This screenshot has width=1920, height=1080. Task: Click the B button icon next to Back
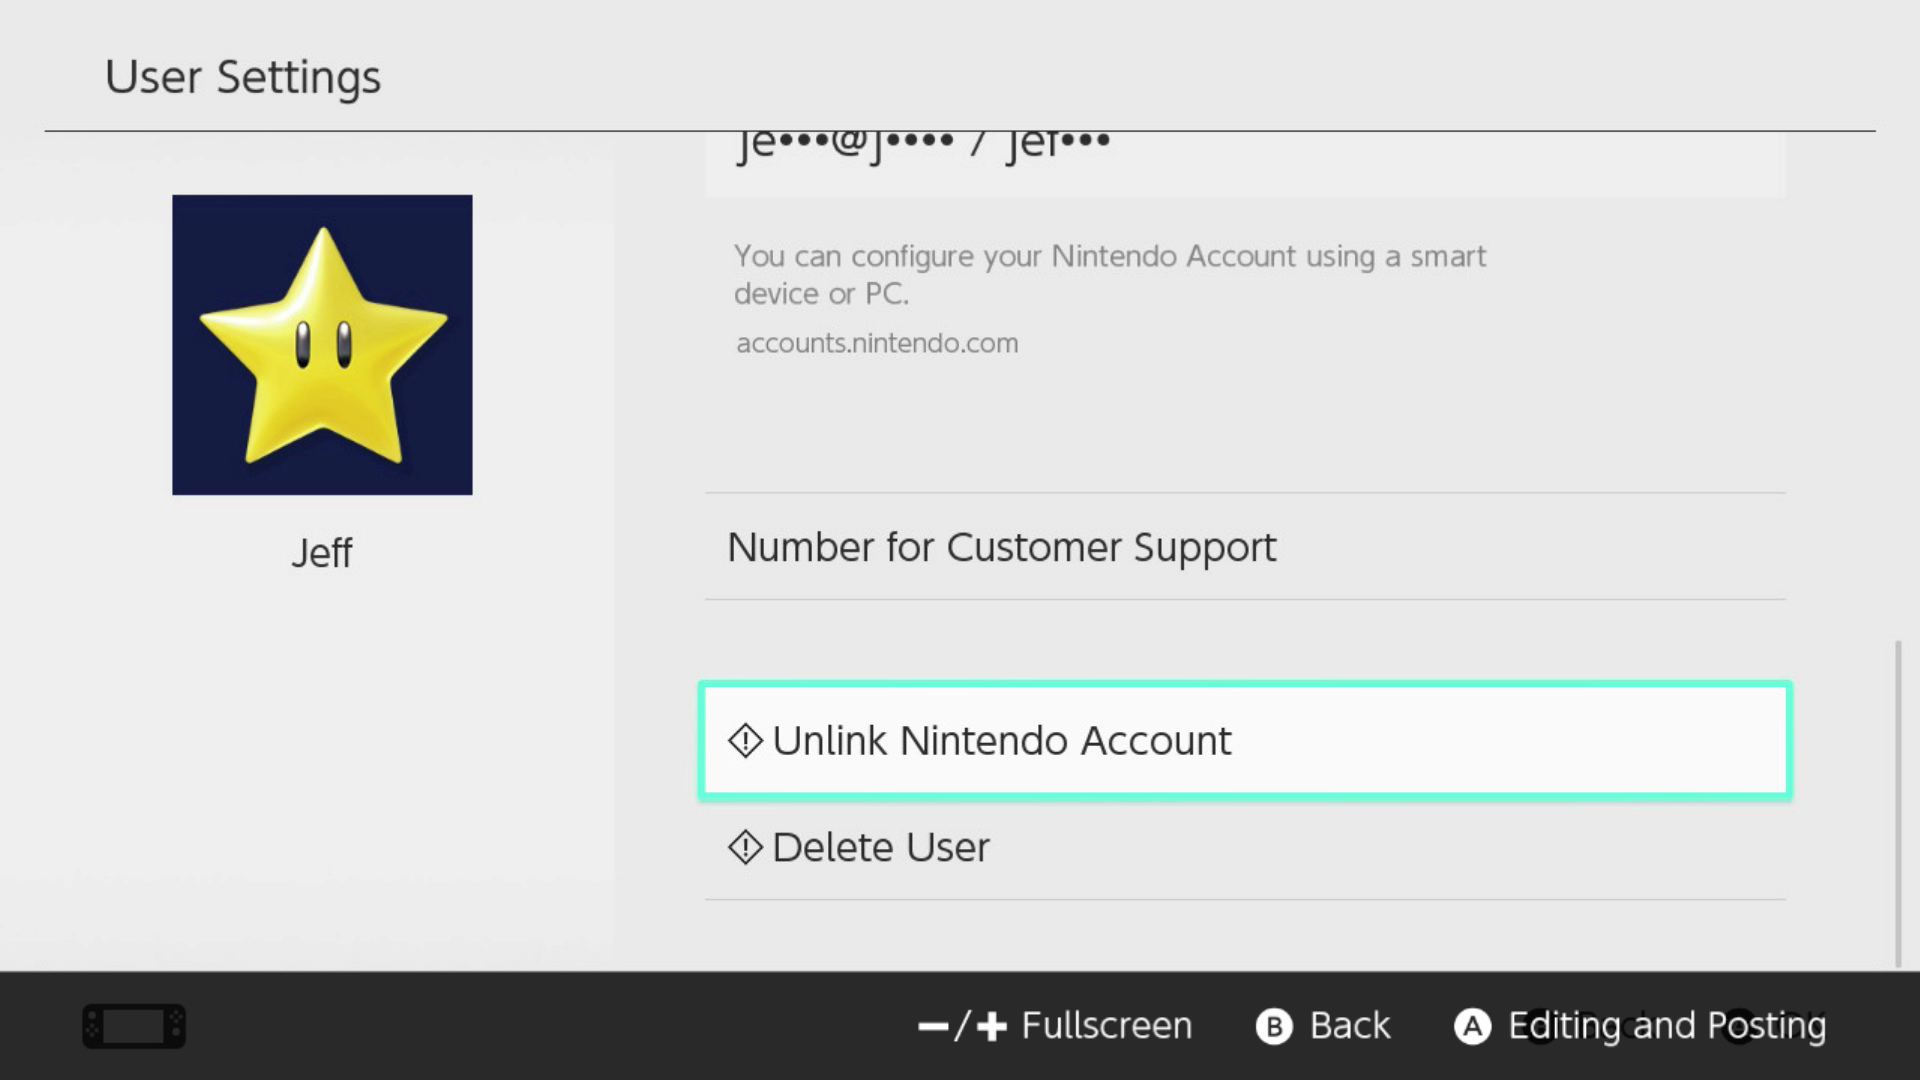1273,1025
